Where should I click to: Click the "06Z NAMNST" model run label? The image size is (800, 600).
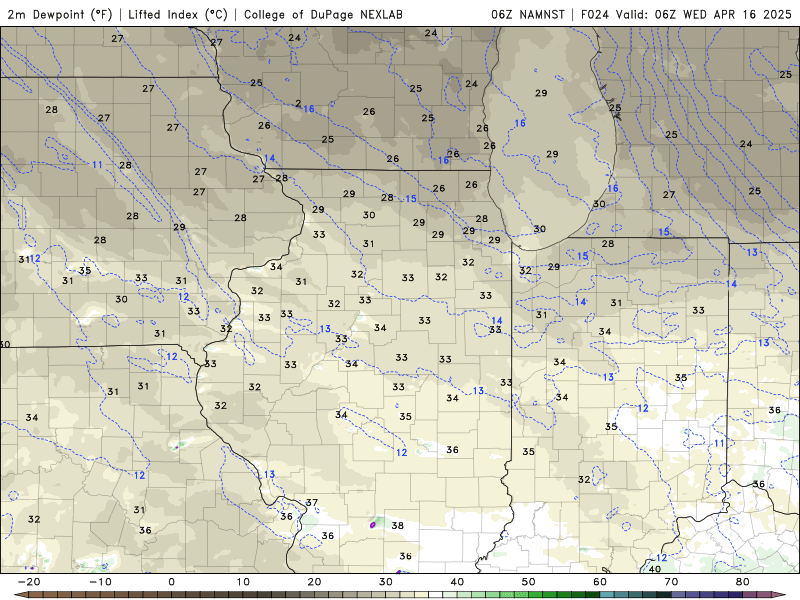click(528, 14)
